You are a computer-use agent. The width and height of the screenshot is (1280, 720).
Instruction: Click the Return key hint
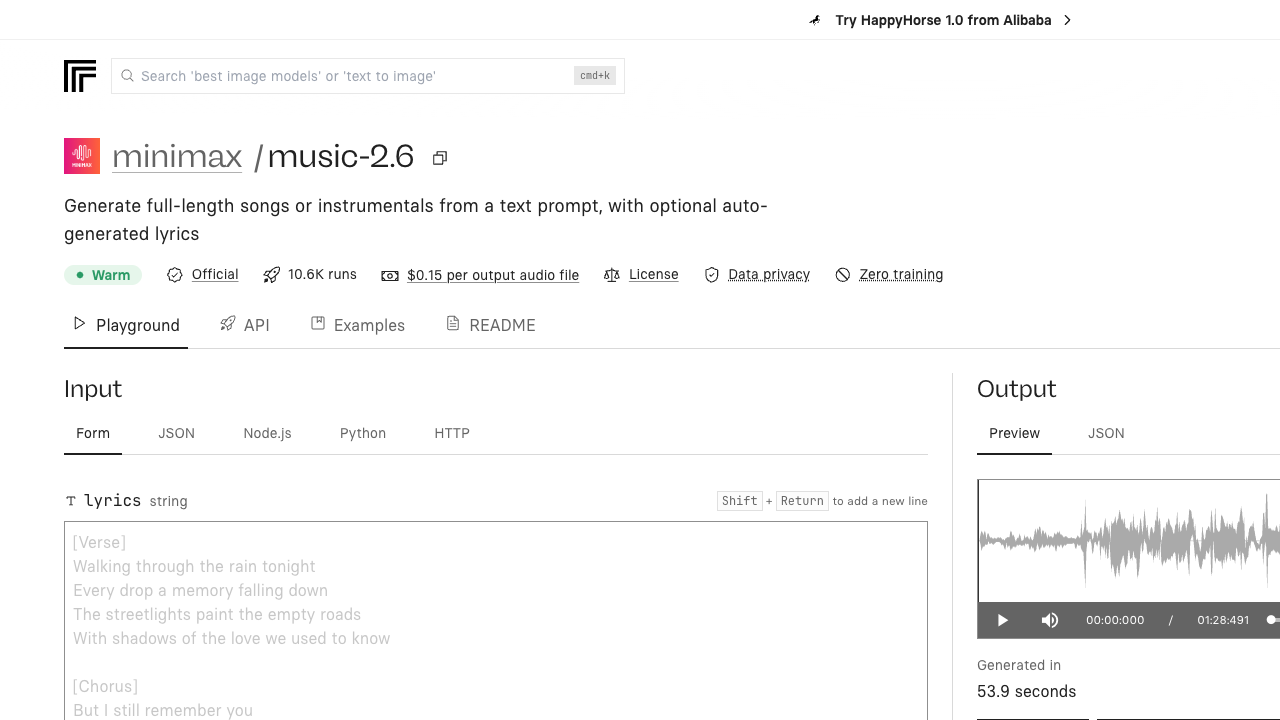(x=802, y=501)
